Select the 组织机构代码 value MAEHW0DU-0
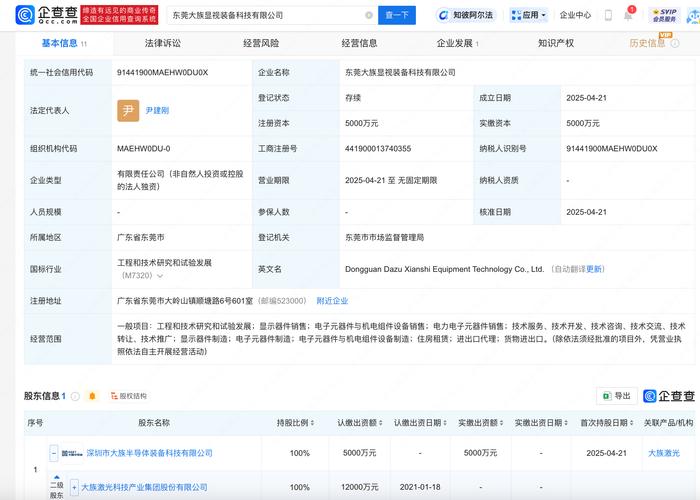The height and width of the screenshot is (500, 700). coord(143,149)
